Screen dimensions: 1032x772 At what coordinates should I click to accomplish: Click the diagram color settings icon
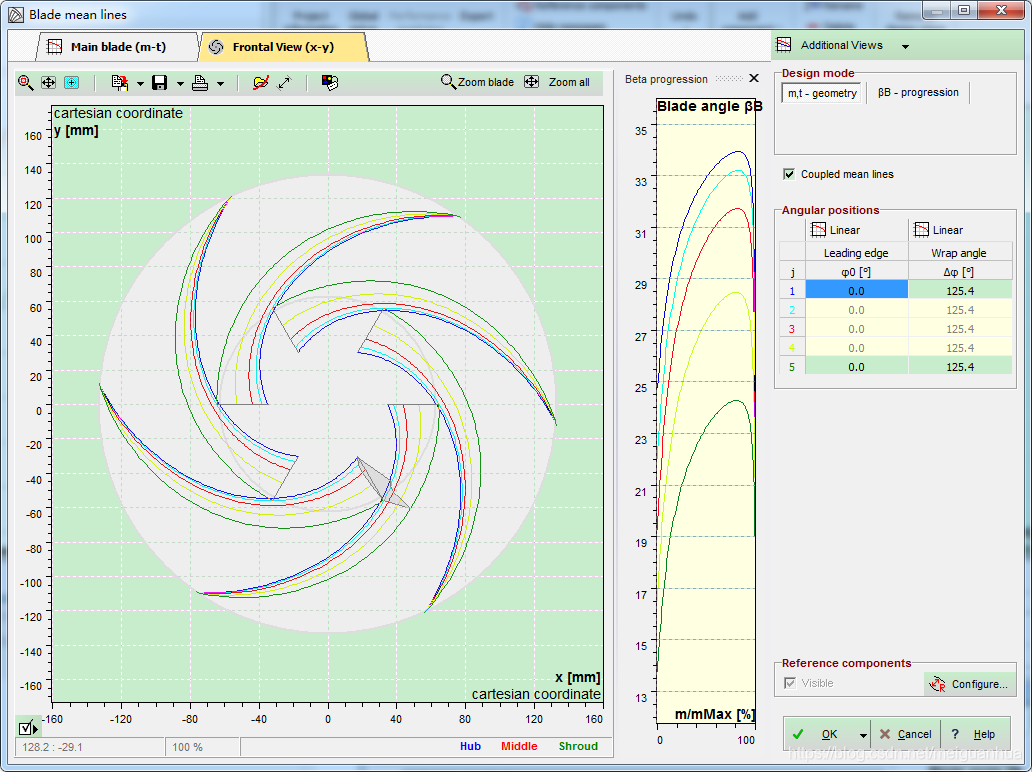tap(329, 82)
